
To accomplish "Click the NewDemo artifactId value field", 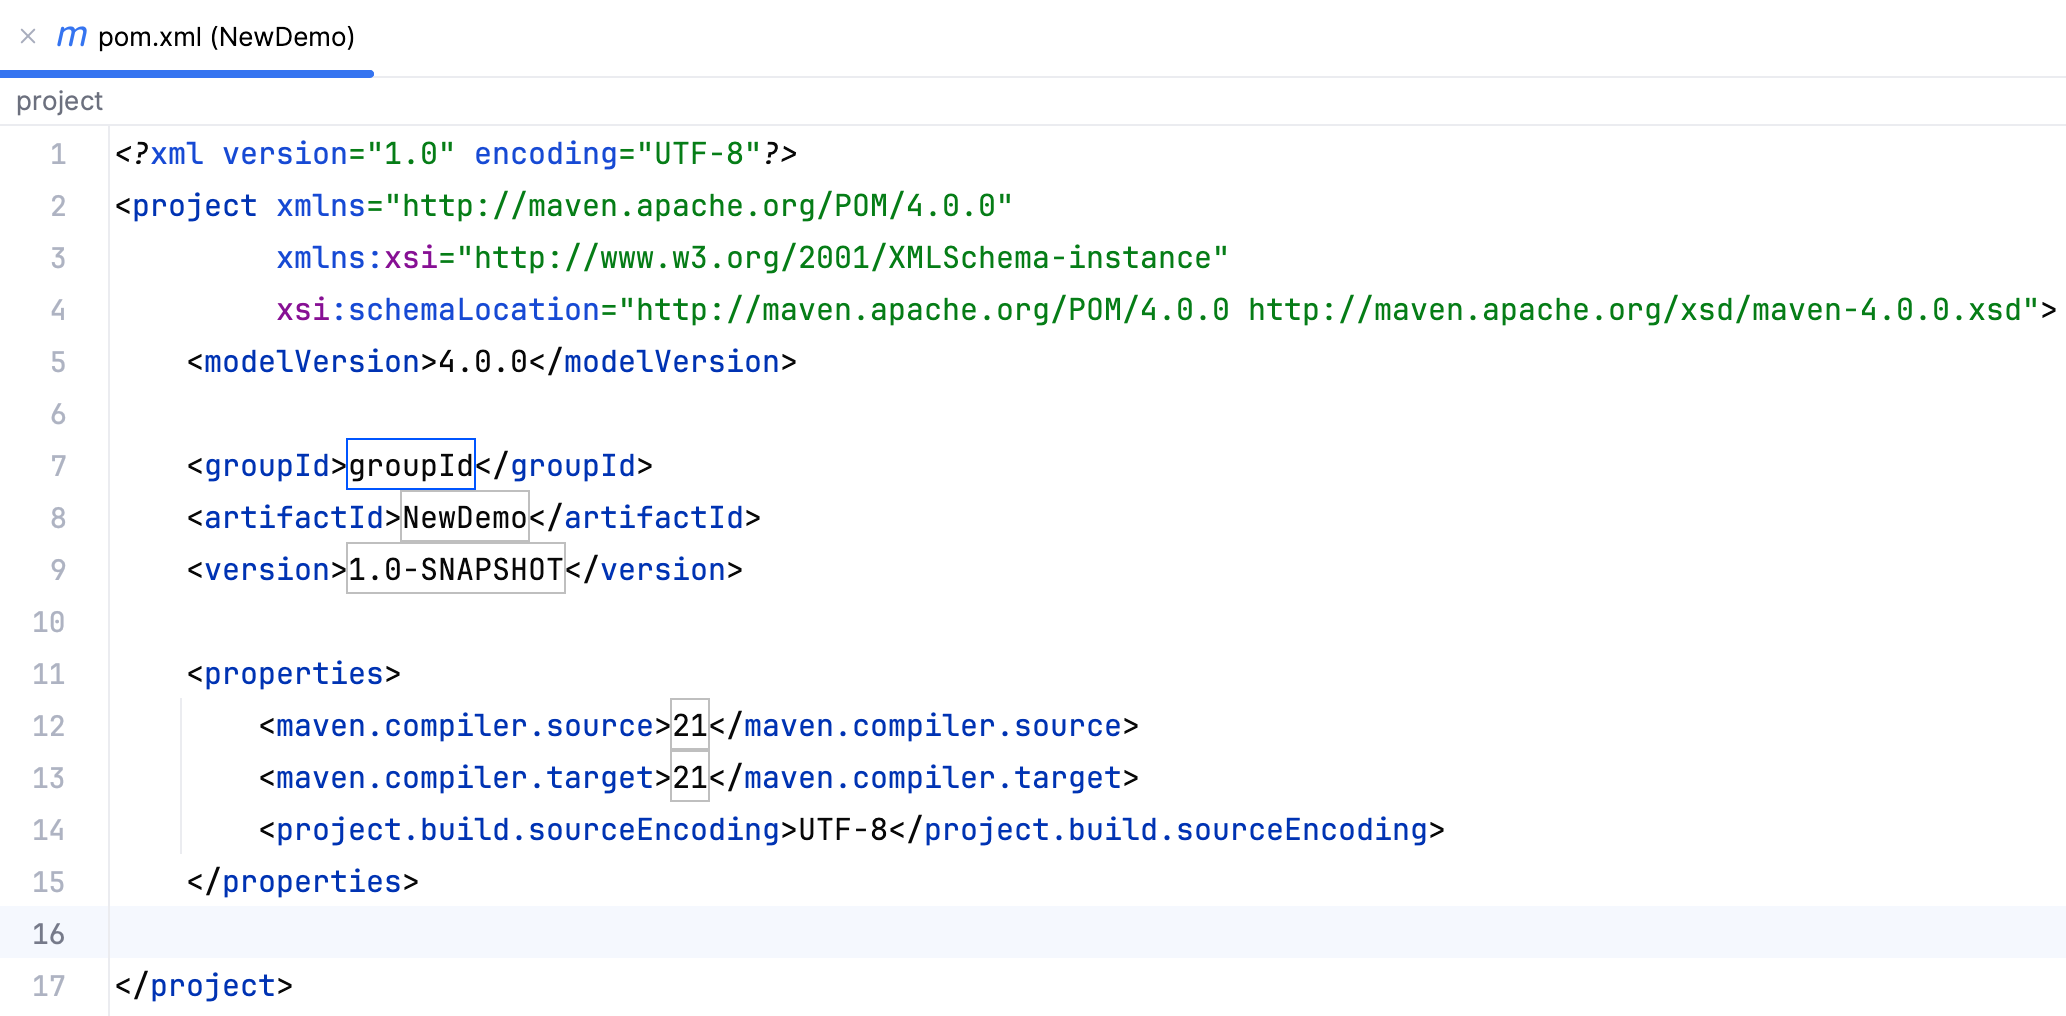I will click(x=464, y=517).
